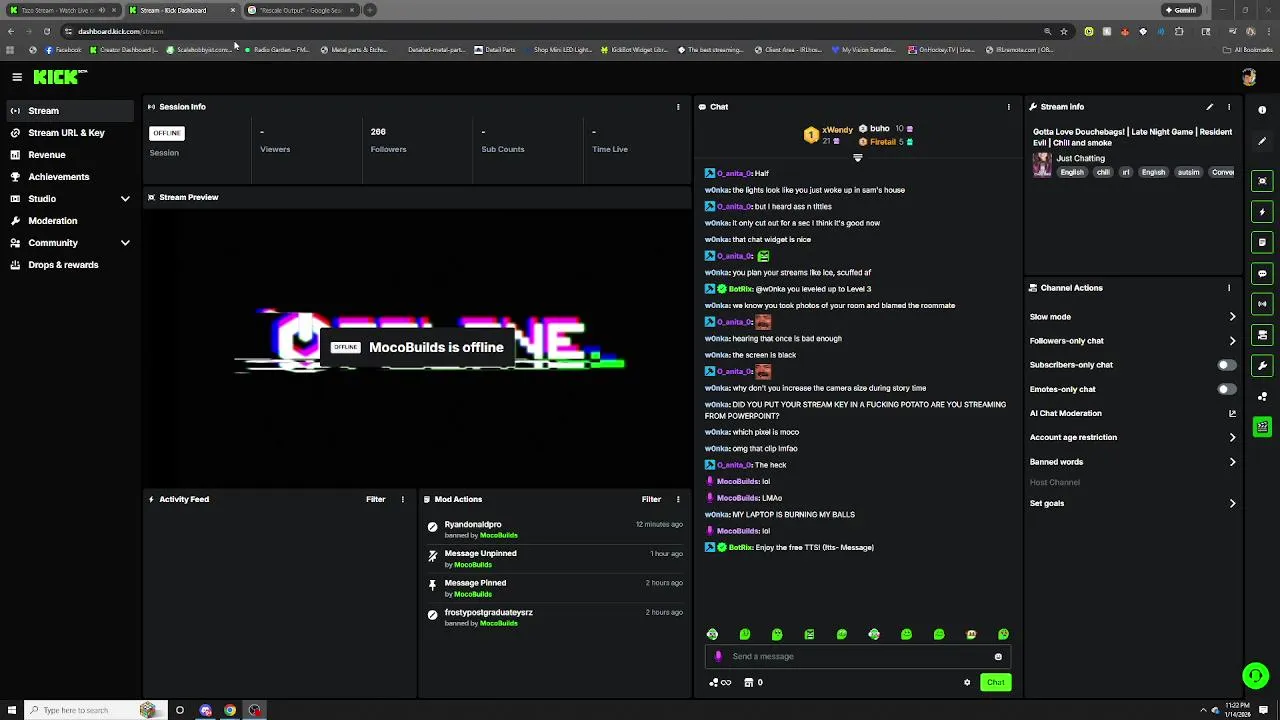
Task: Click MocoBuilds link under Ryandonaldpro ban
Action: click(499, 535)
